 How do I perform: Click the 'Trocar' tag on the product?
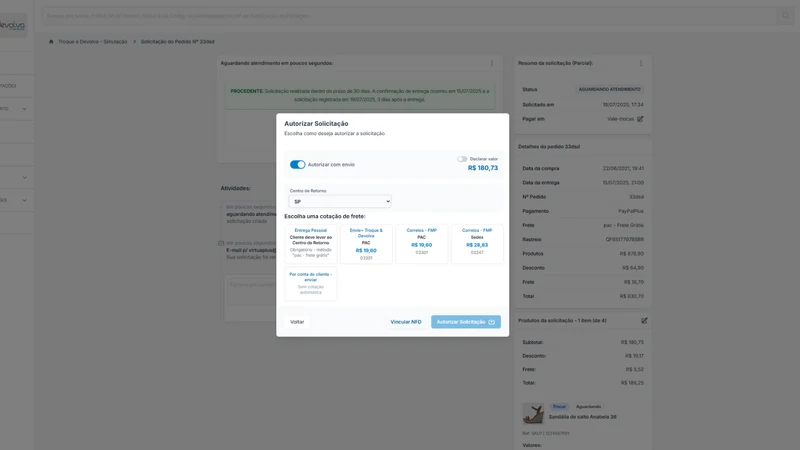560,407
